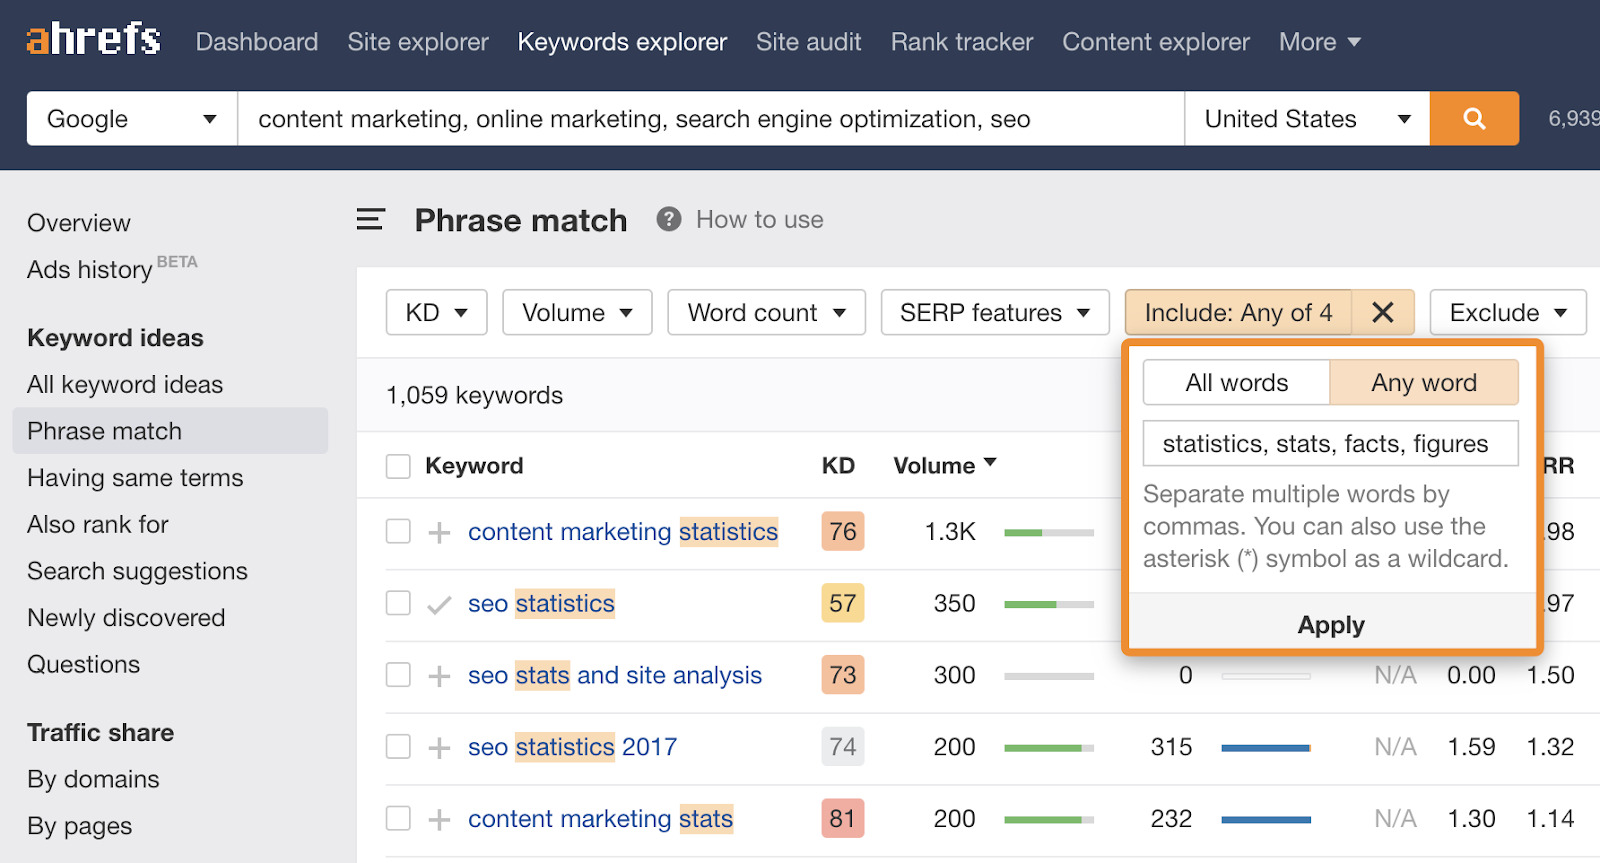Open the Include: Any of 4 filter
Viewport: 1600px width, 863px height.
click(1238, 313)
